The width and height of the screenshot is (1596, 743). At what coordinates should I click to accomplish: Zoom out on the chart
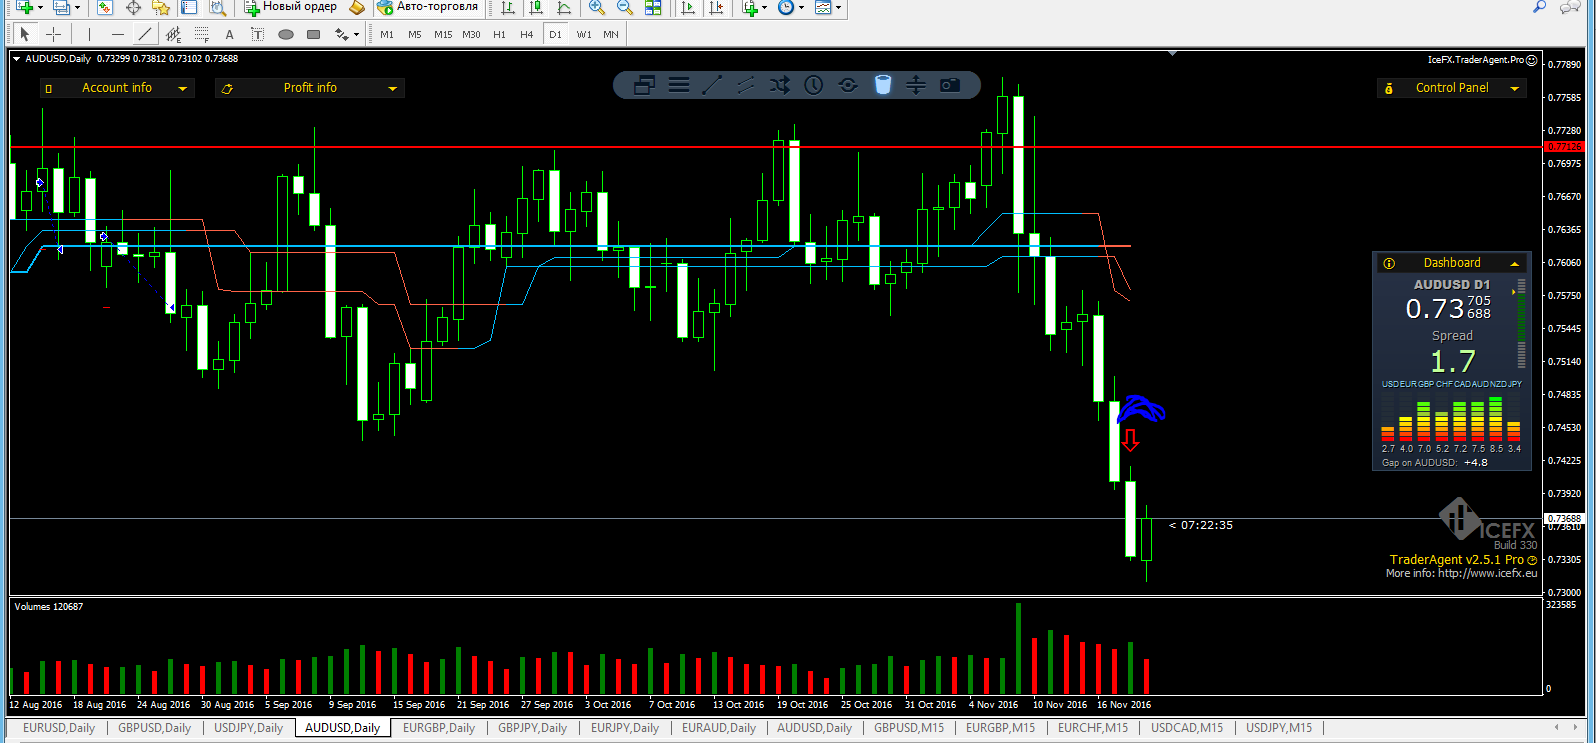tap(625, 7)
